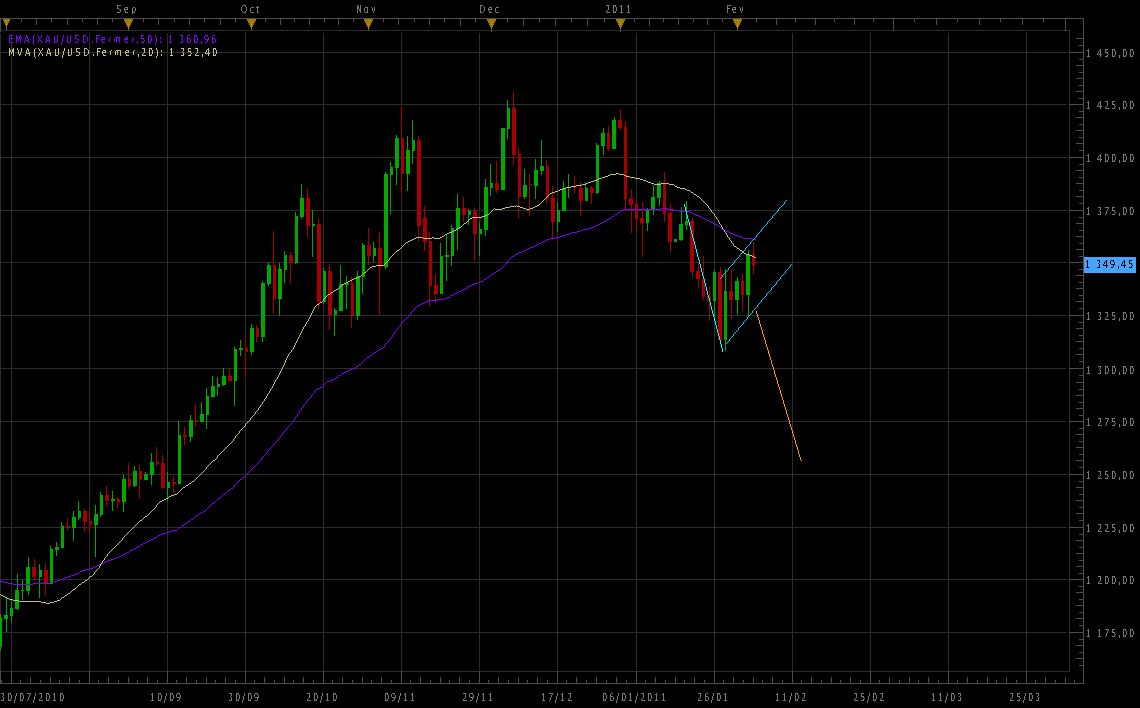This screenshot has width=1140, height=708.
Task: Click the 09/11 date axis label
Action: 400,697
